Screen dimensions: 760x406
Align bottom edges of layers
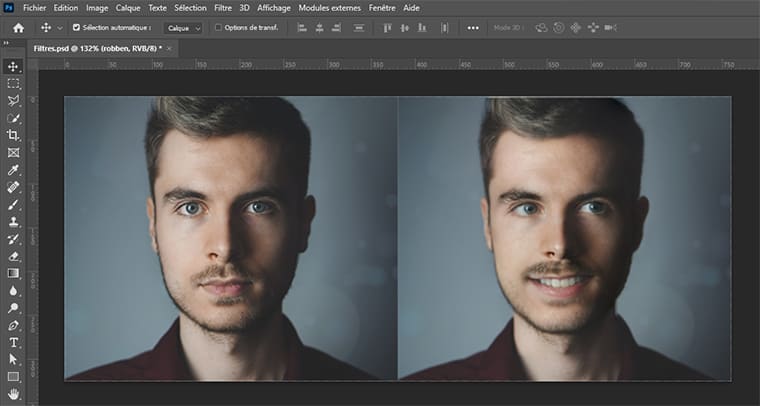pyautogui.click(x=422, y=28)
